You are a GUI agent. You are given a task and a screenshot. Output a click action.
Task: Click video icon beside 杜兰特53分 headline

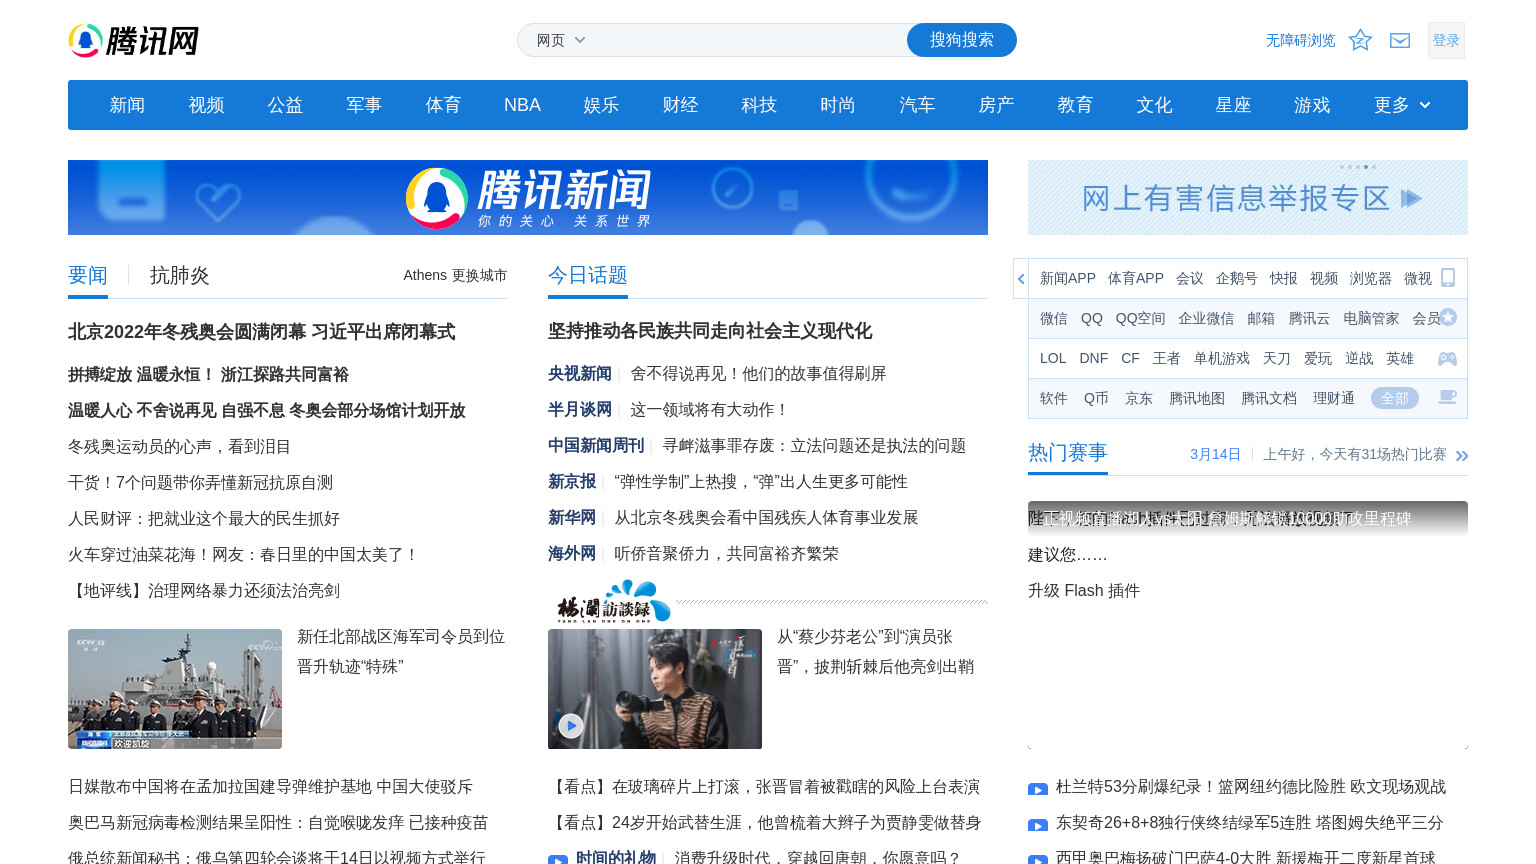(x=1038, y=789)
